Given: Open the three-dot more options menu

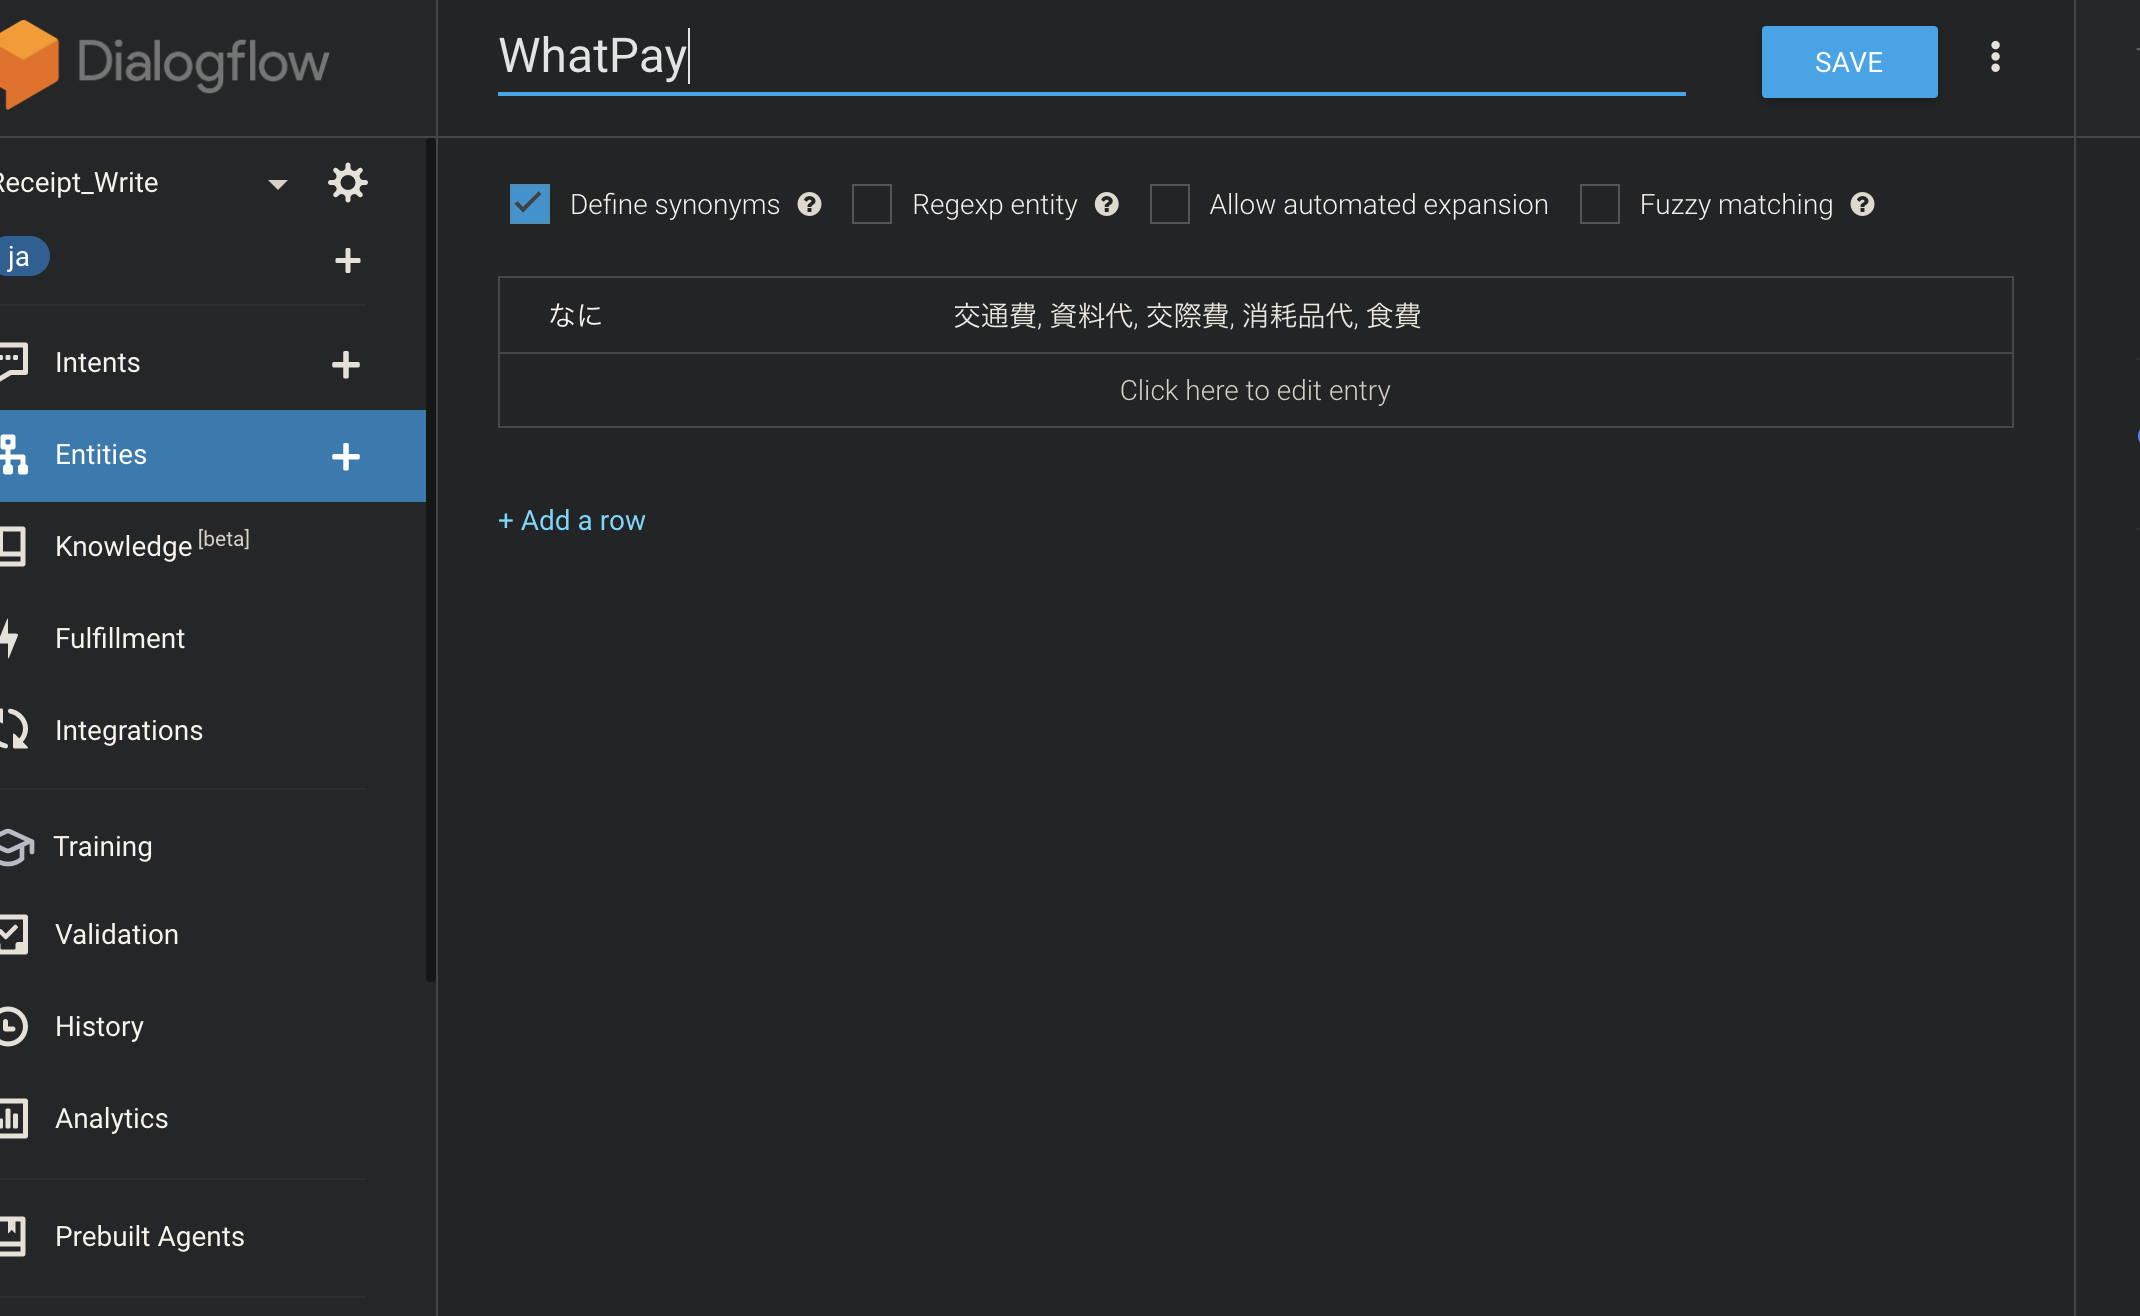Looking at the screenshot, I should (x=1995, y=58).
